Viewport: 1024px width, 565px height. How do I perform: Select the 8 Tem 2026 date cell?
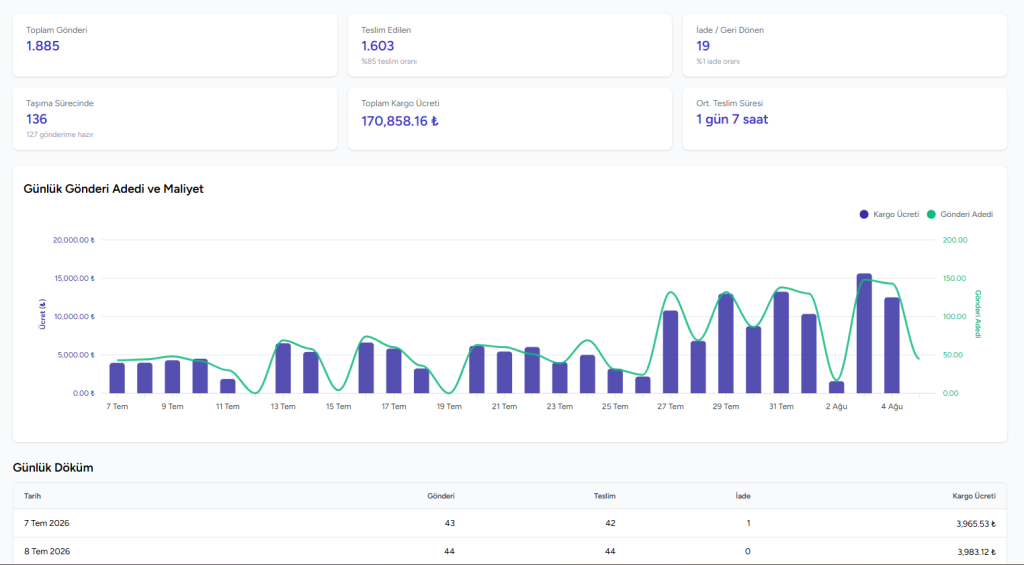47,551
